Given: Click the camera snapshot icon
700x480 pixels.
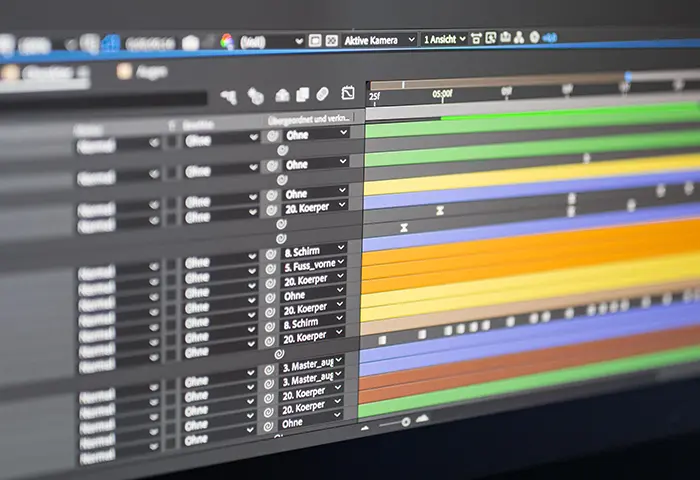Looking at the screenshot, I should [191, 43].
